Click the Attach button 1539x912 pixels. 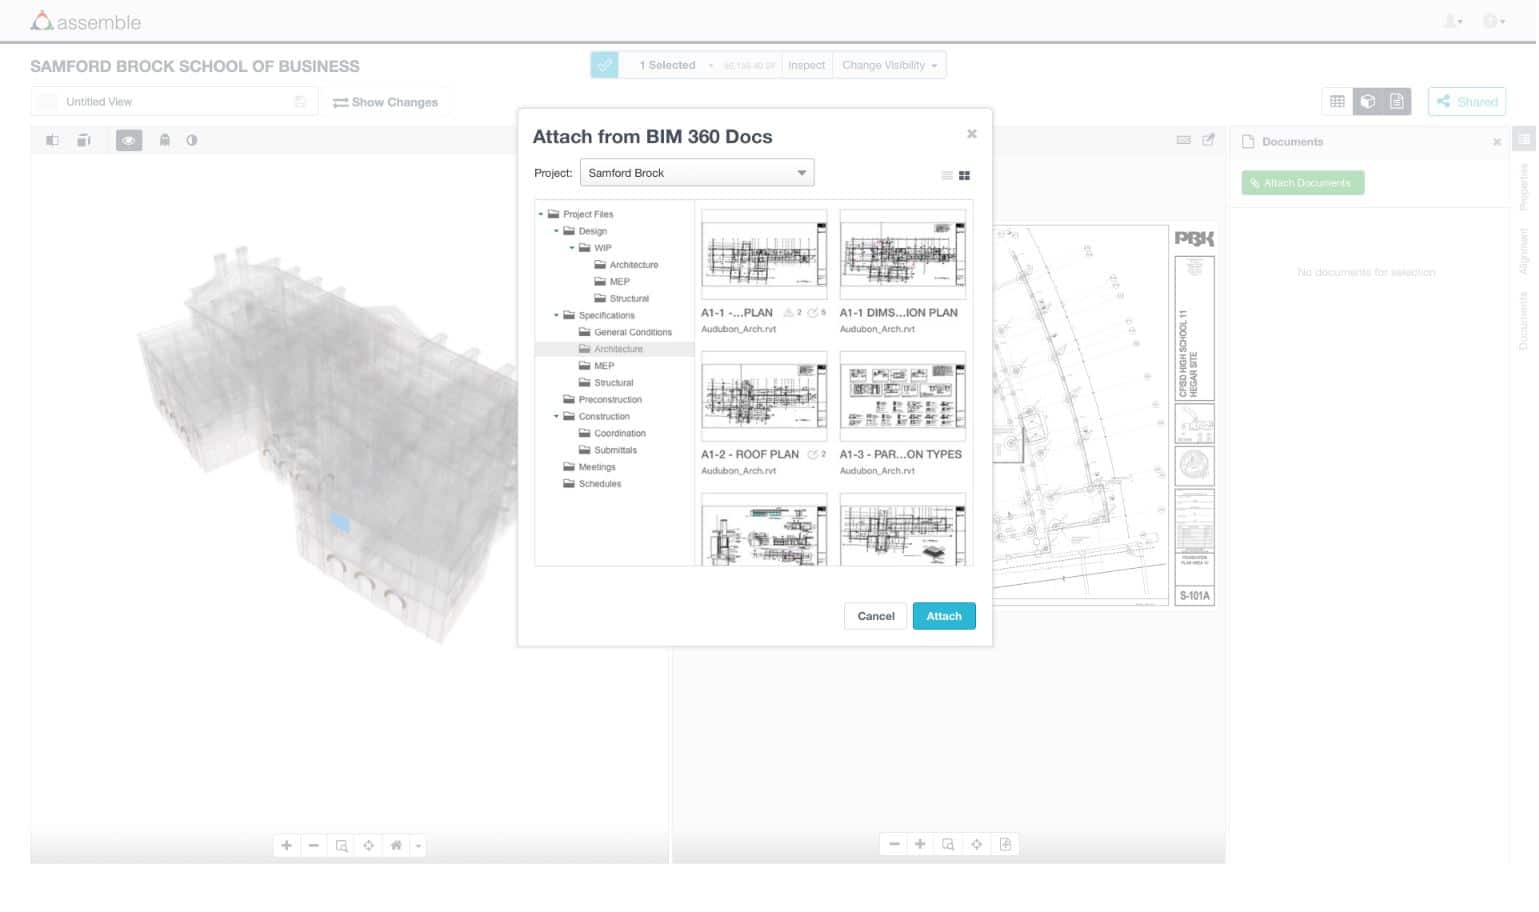point(943,616)
